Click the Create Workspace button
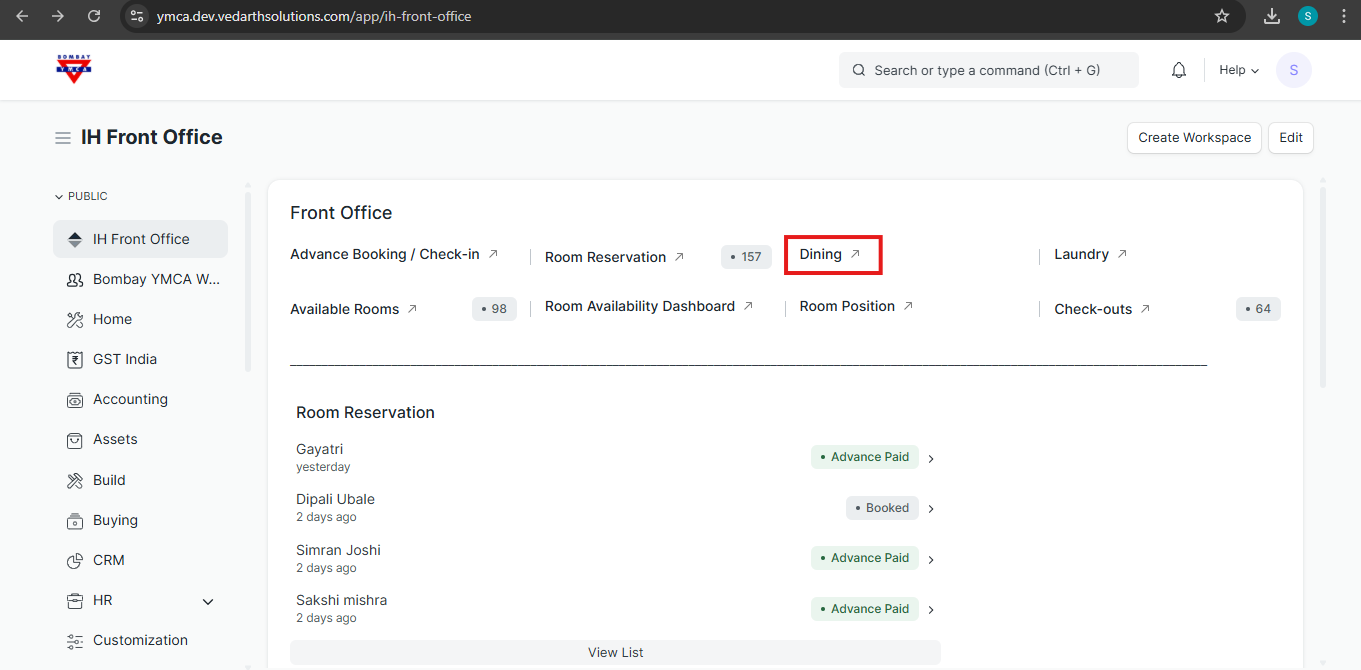This screenshot has height=670, width=1361. [x=1194, y=138]
